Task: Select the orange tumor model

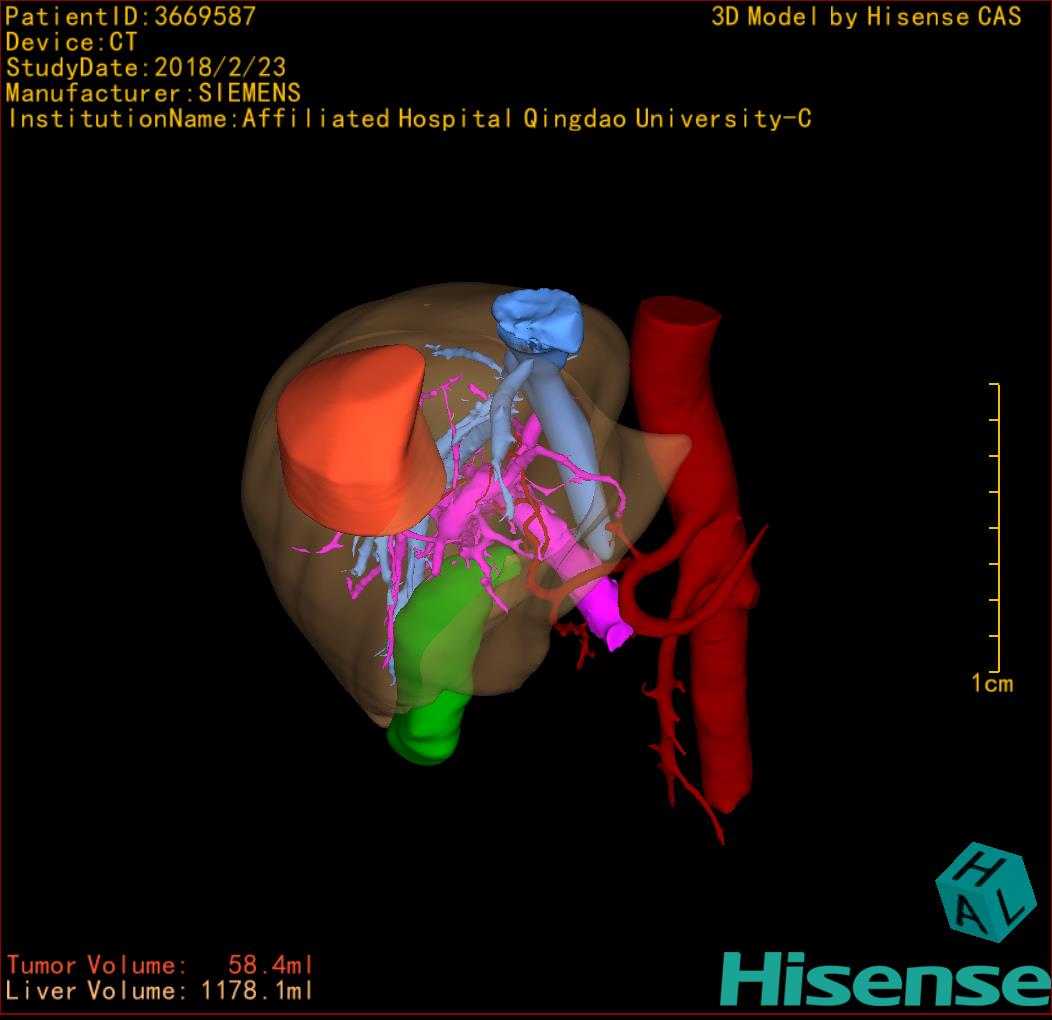Action: tap(359, 440)
